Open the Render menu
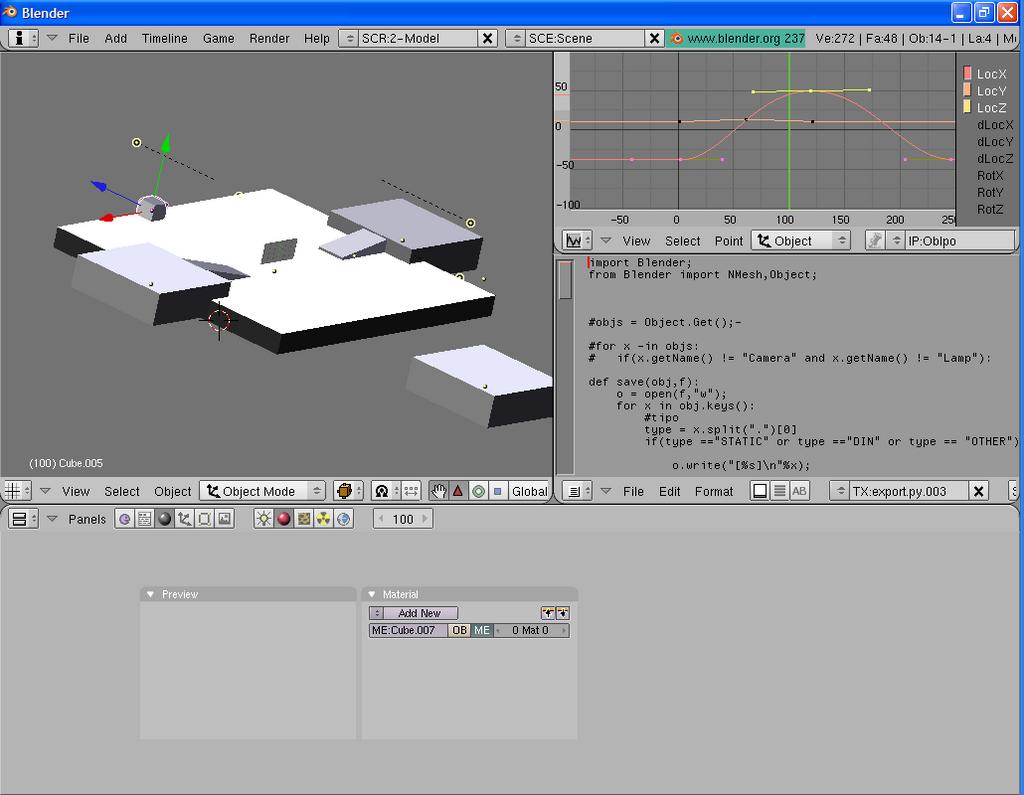The image size is (1024, 795). click(x=269, y=39)
